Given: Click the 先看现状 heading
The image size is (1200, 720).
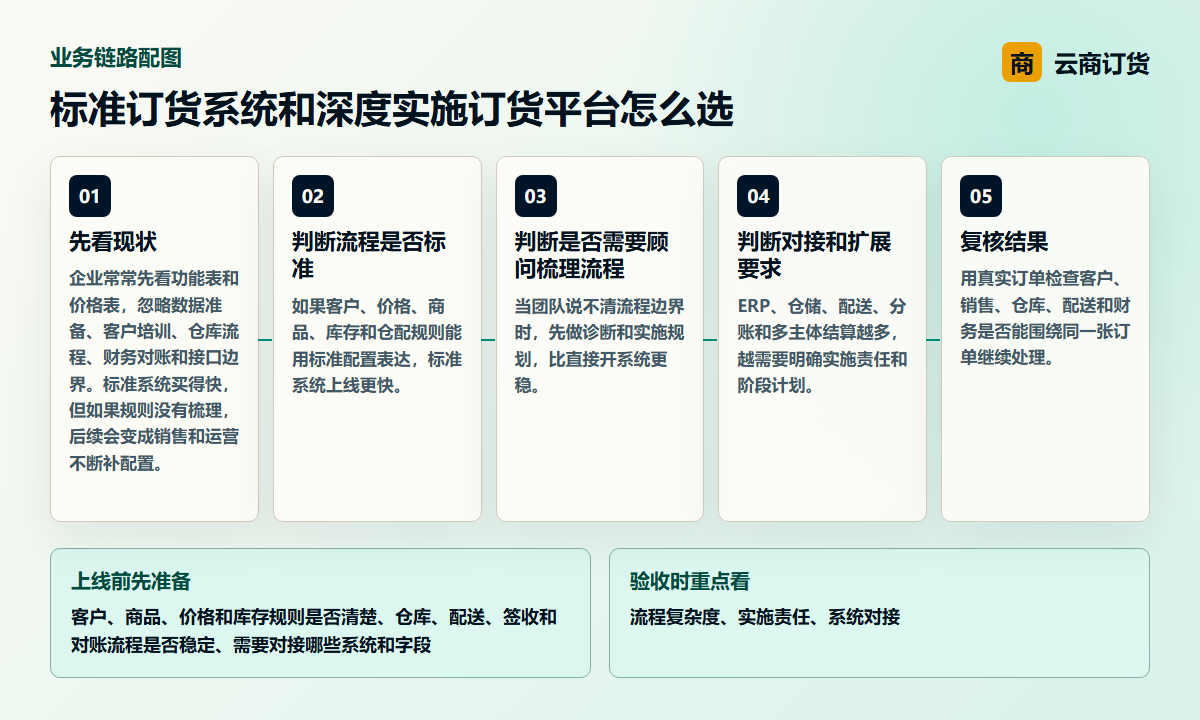Looking at the screenshot, I should pos(113,242).
